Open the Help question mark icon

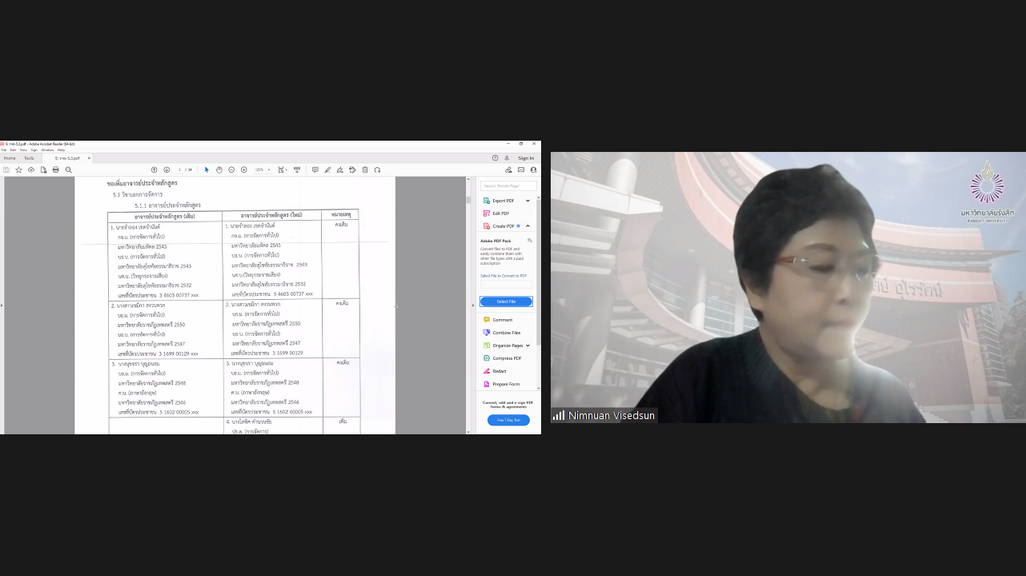point(495,158)
